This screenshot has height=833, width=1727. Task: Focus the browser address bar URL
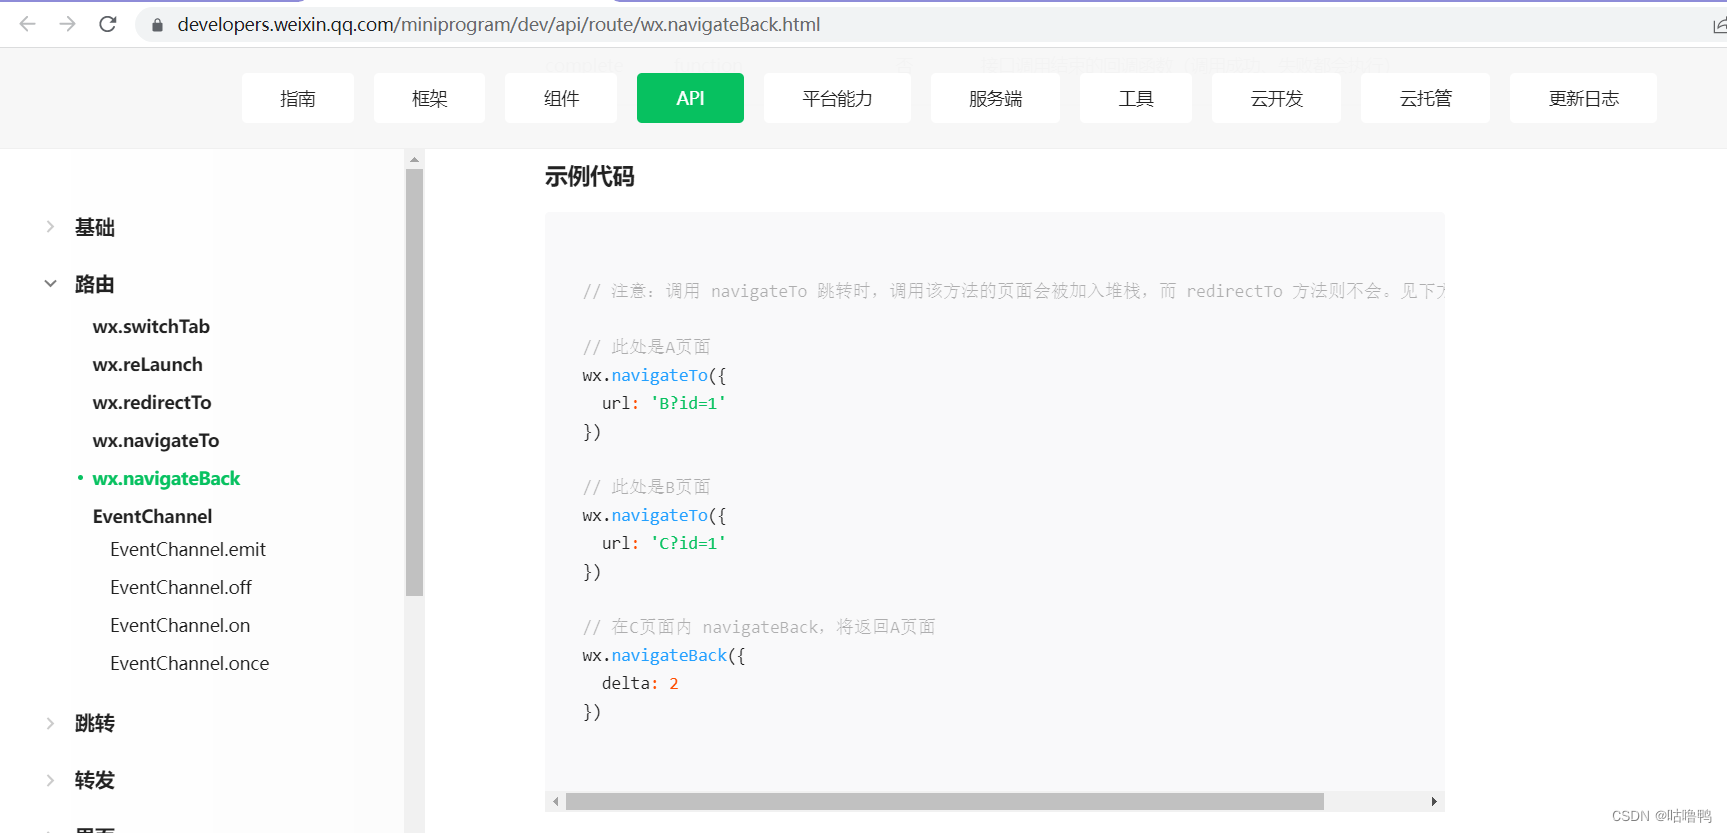(498, 25)
